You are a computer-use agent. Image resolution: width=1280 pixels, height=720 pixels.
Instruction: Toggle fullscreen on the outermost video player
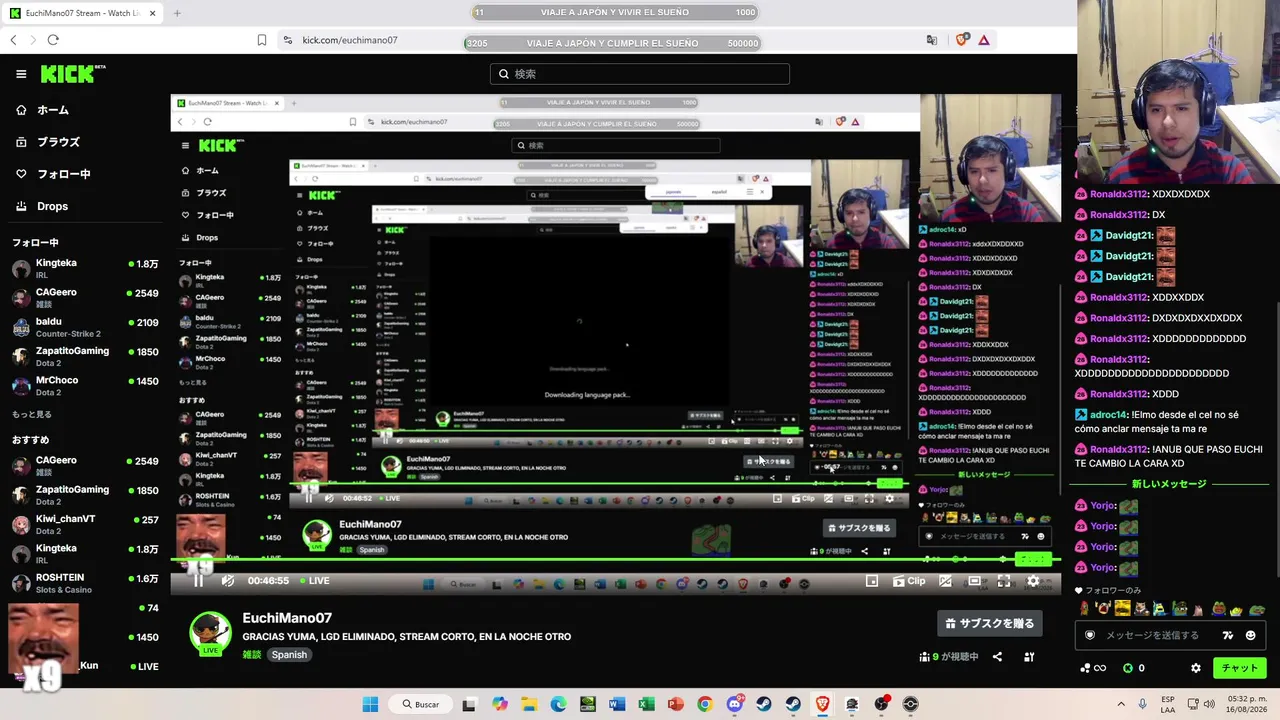(x=1004, y=581)
